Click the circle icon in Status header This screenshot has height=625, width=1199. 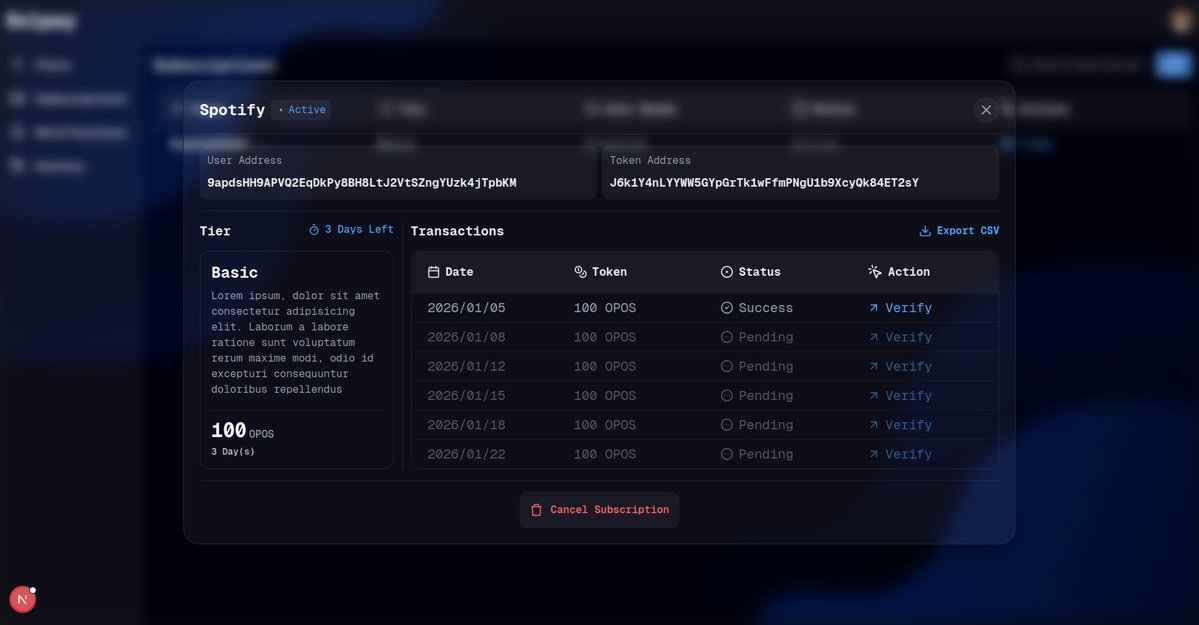[726, 272]
